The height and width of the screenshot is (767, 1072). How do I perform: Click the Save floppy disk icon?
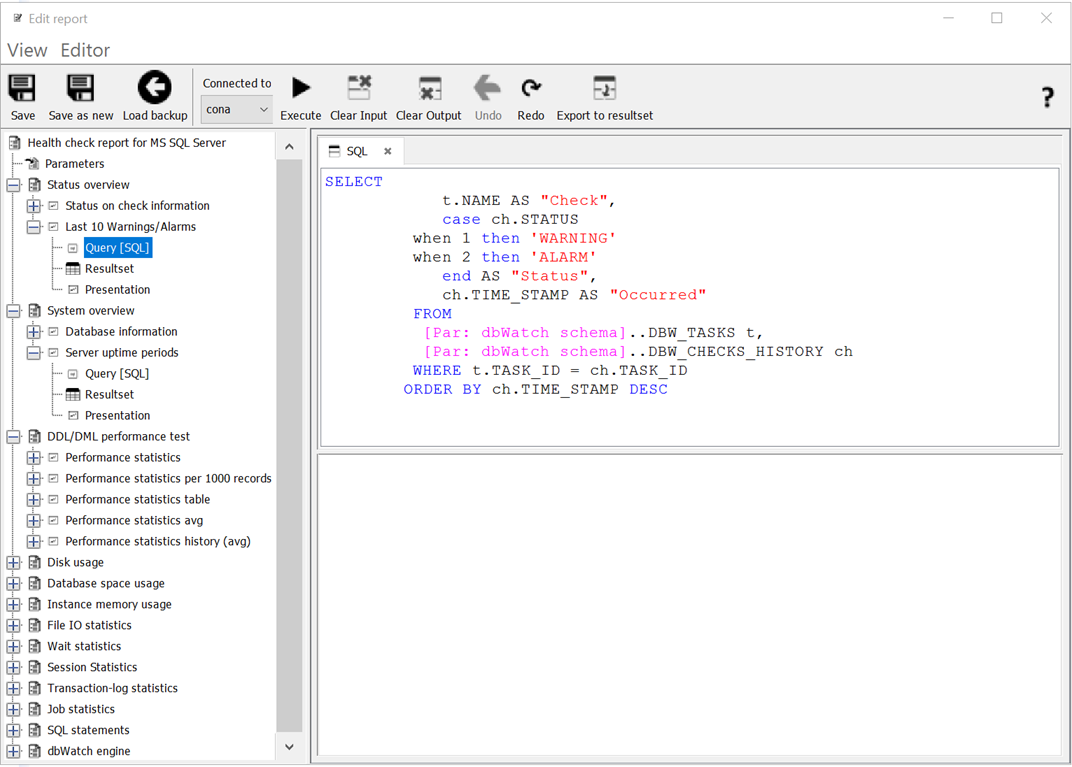pyautogui.click(x=22, y=89)
